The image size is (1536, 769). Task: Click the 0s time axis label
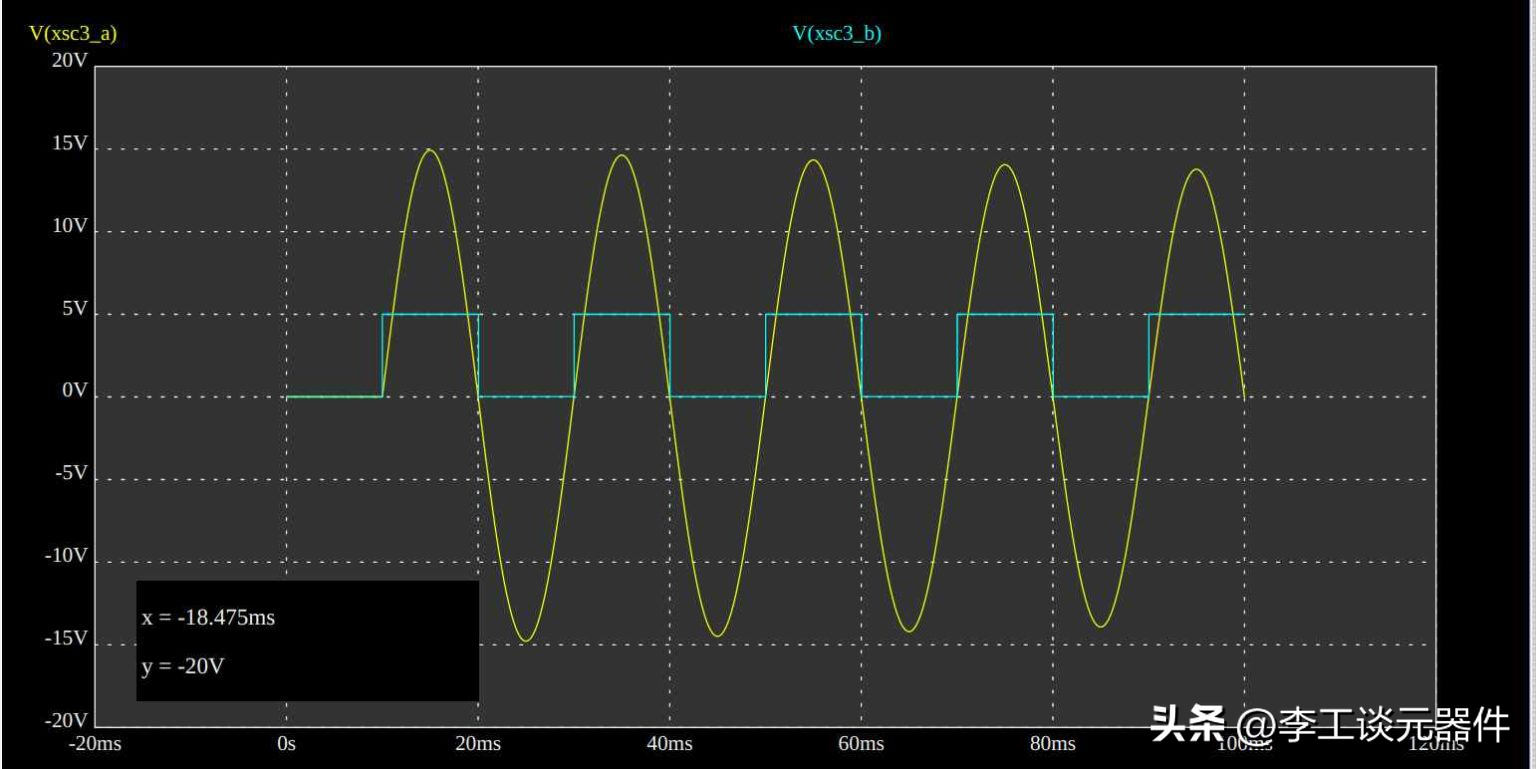click(x=287, y=744)
